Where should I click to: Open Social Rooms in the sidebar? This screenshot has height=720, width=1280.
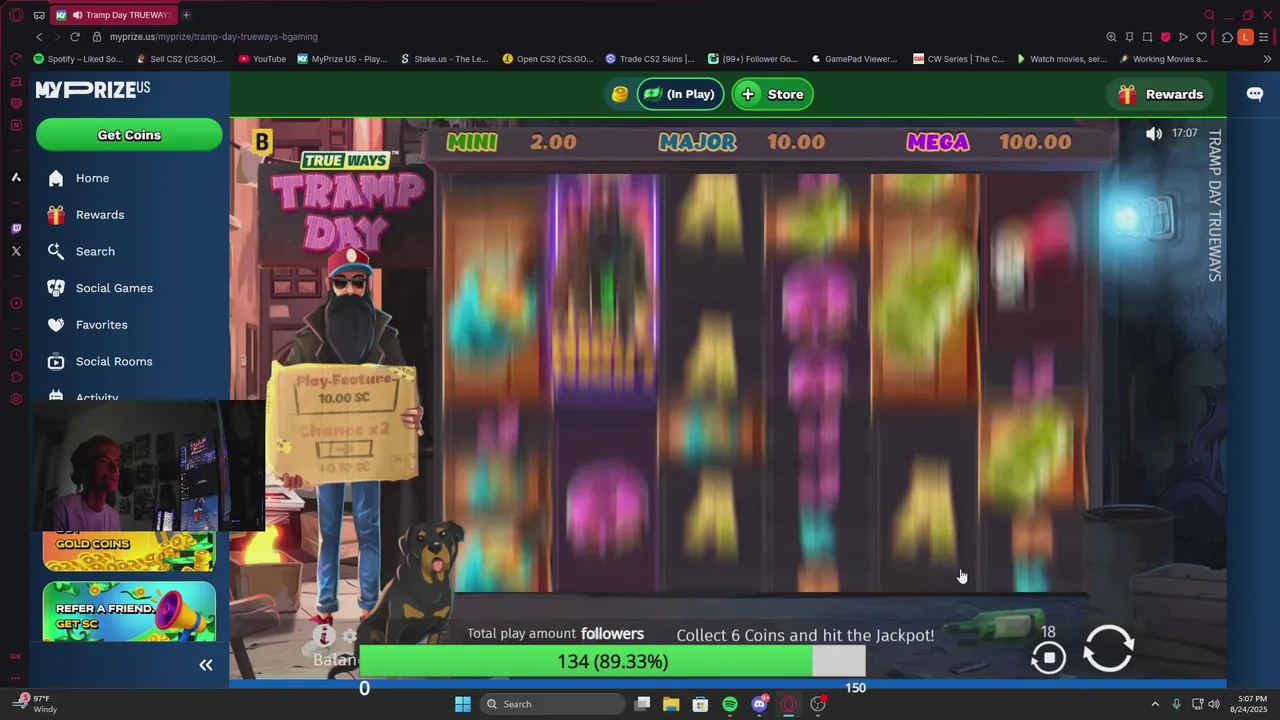[114, 361]
